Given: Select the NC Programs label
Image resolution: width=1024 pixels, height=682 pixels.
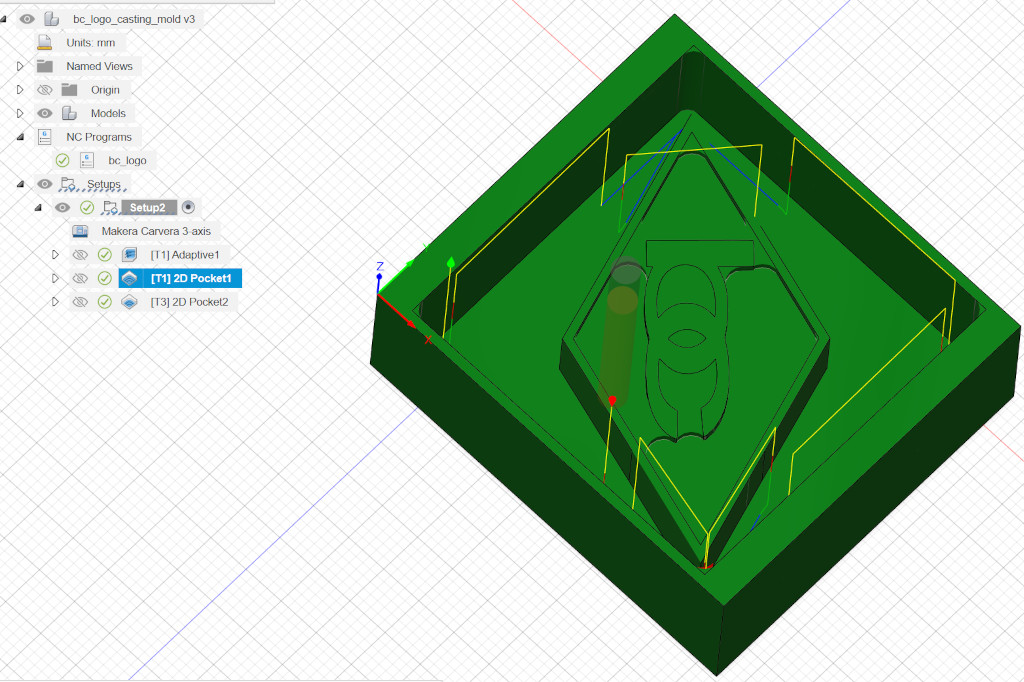Looking at the screenshot, I should pyautogui.click(x=99, y=137).
